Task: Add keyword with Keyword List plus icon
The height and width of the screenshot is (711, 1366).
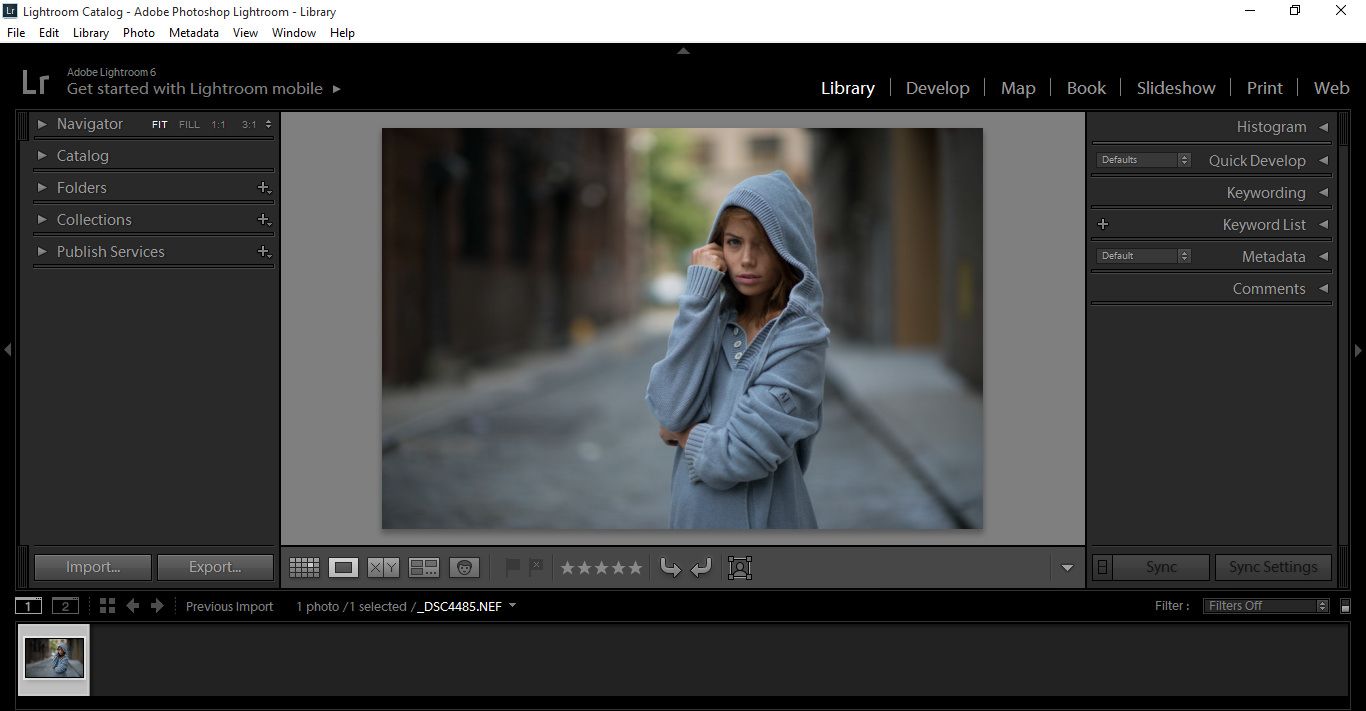Action: coord(1103,224)
